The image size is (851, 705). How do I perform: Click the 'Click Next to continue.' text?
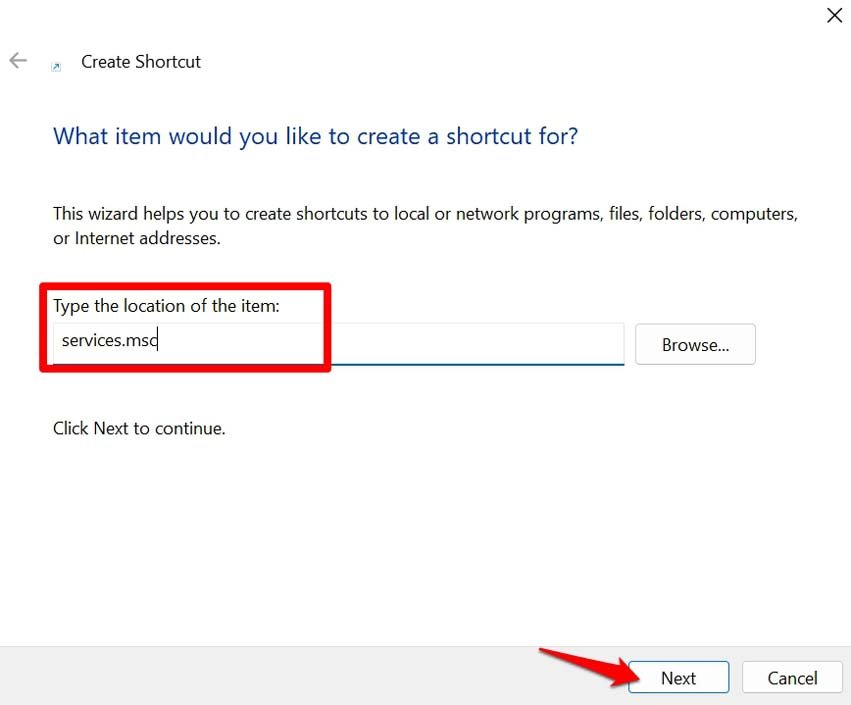[x=139, y=428]
